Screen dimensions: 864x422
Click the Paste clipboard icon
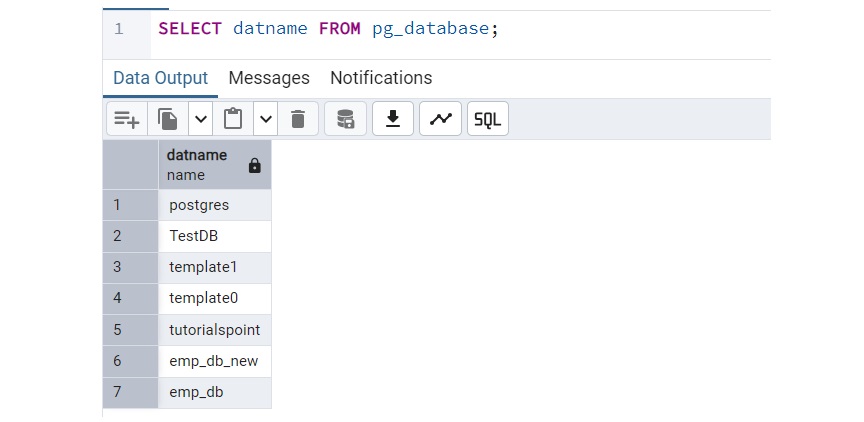coord(233,119)
